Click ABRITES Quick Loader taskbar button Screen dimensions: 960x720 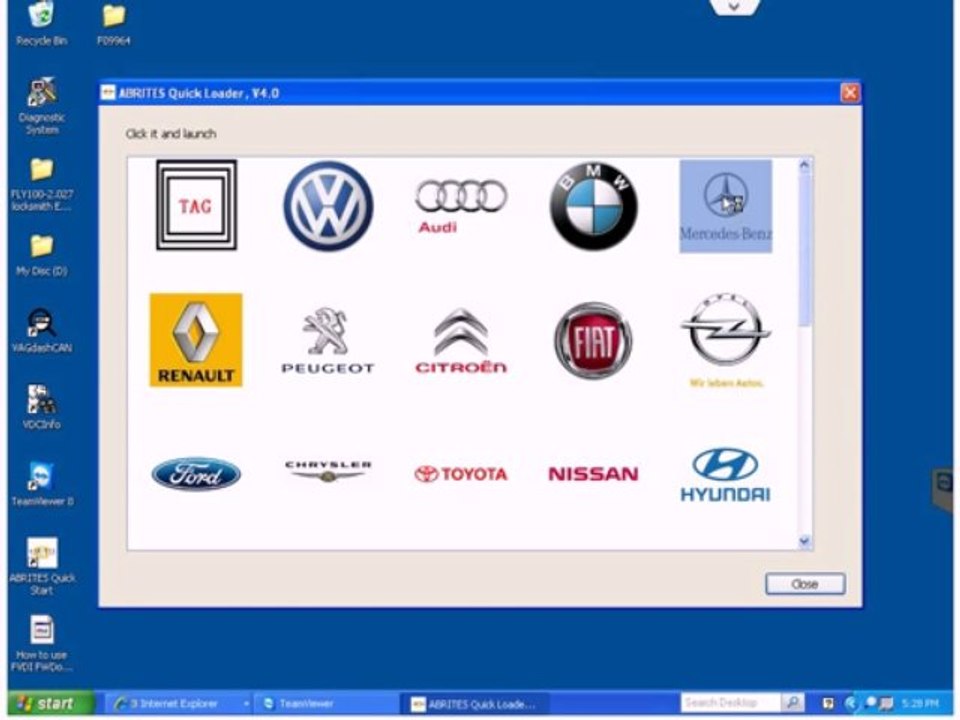pyautogui.click(x=473, y=704)
